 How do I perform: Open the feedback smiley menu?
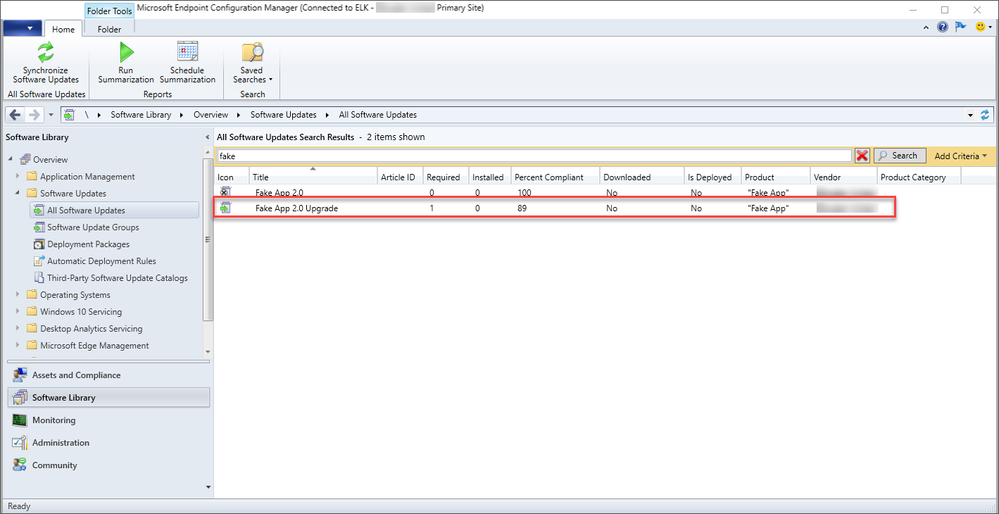[982, 27]
